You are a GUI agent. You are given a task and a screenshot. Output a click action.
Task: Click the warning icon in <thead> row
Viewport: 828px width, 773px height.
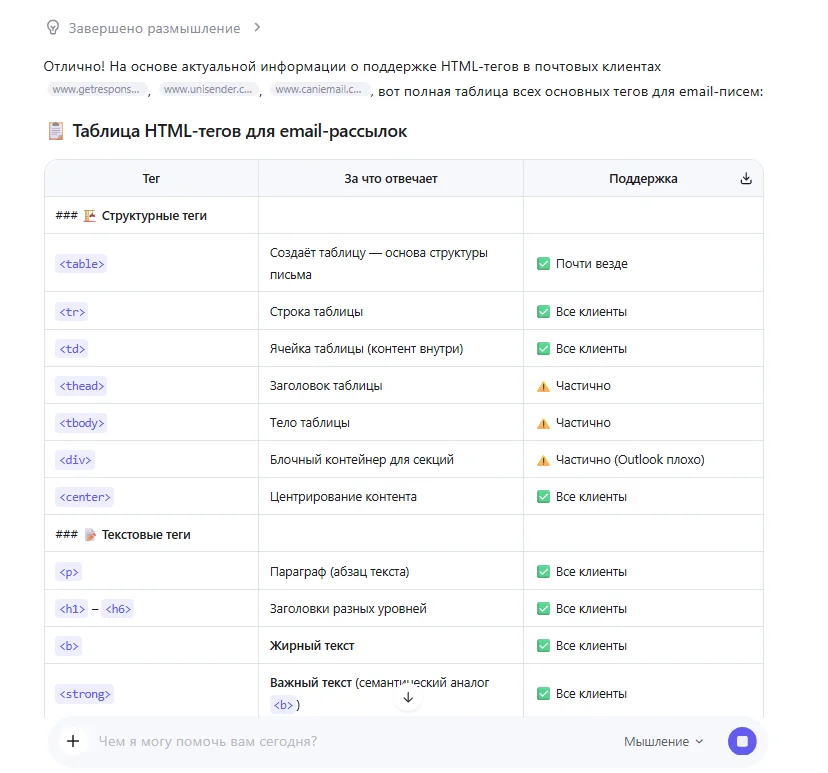[543, 386]
